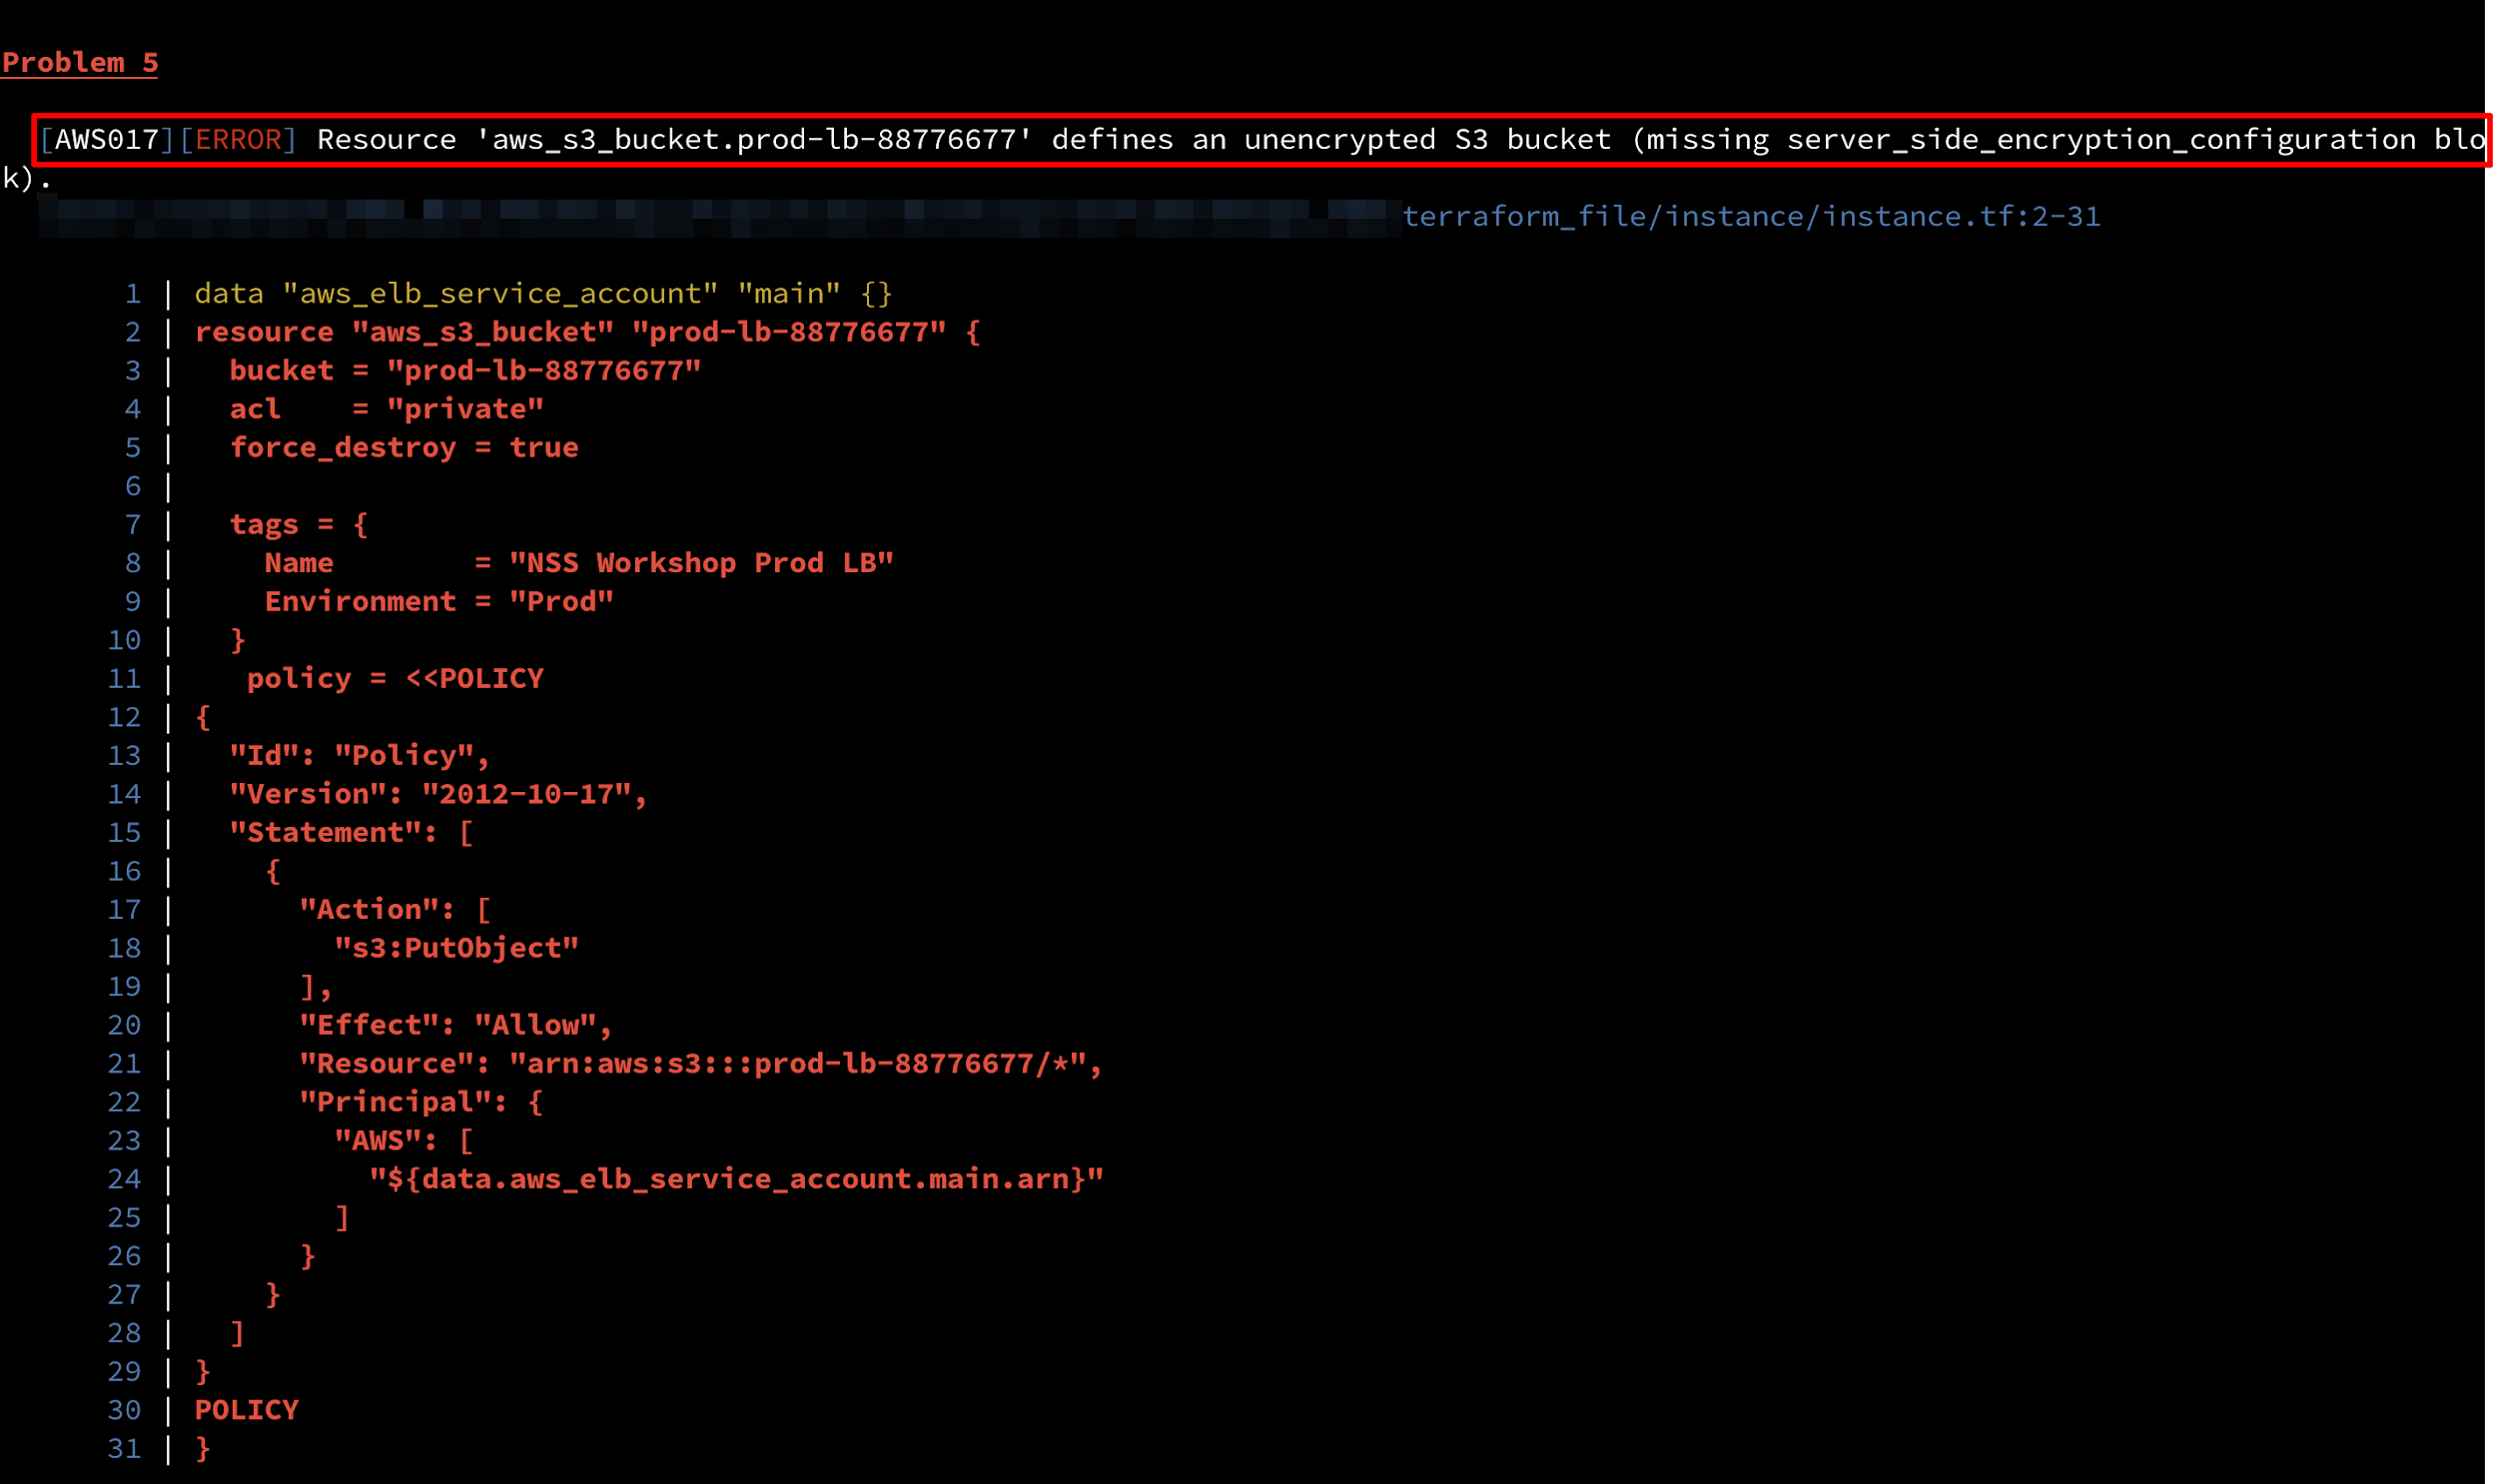The image size is (2497, 1484).
Task: Click the ${data.aws_elb_service_account.main.arn} string
Action: click(736, 1179)
